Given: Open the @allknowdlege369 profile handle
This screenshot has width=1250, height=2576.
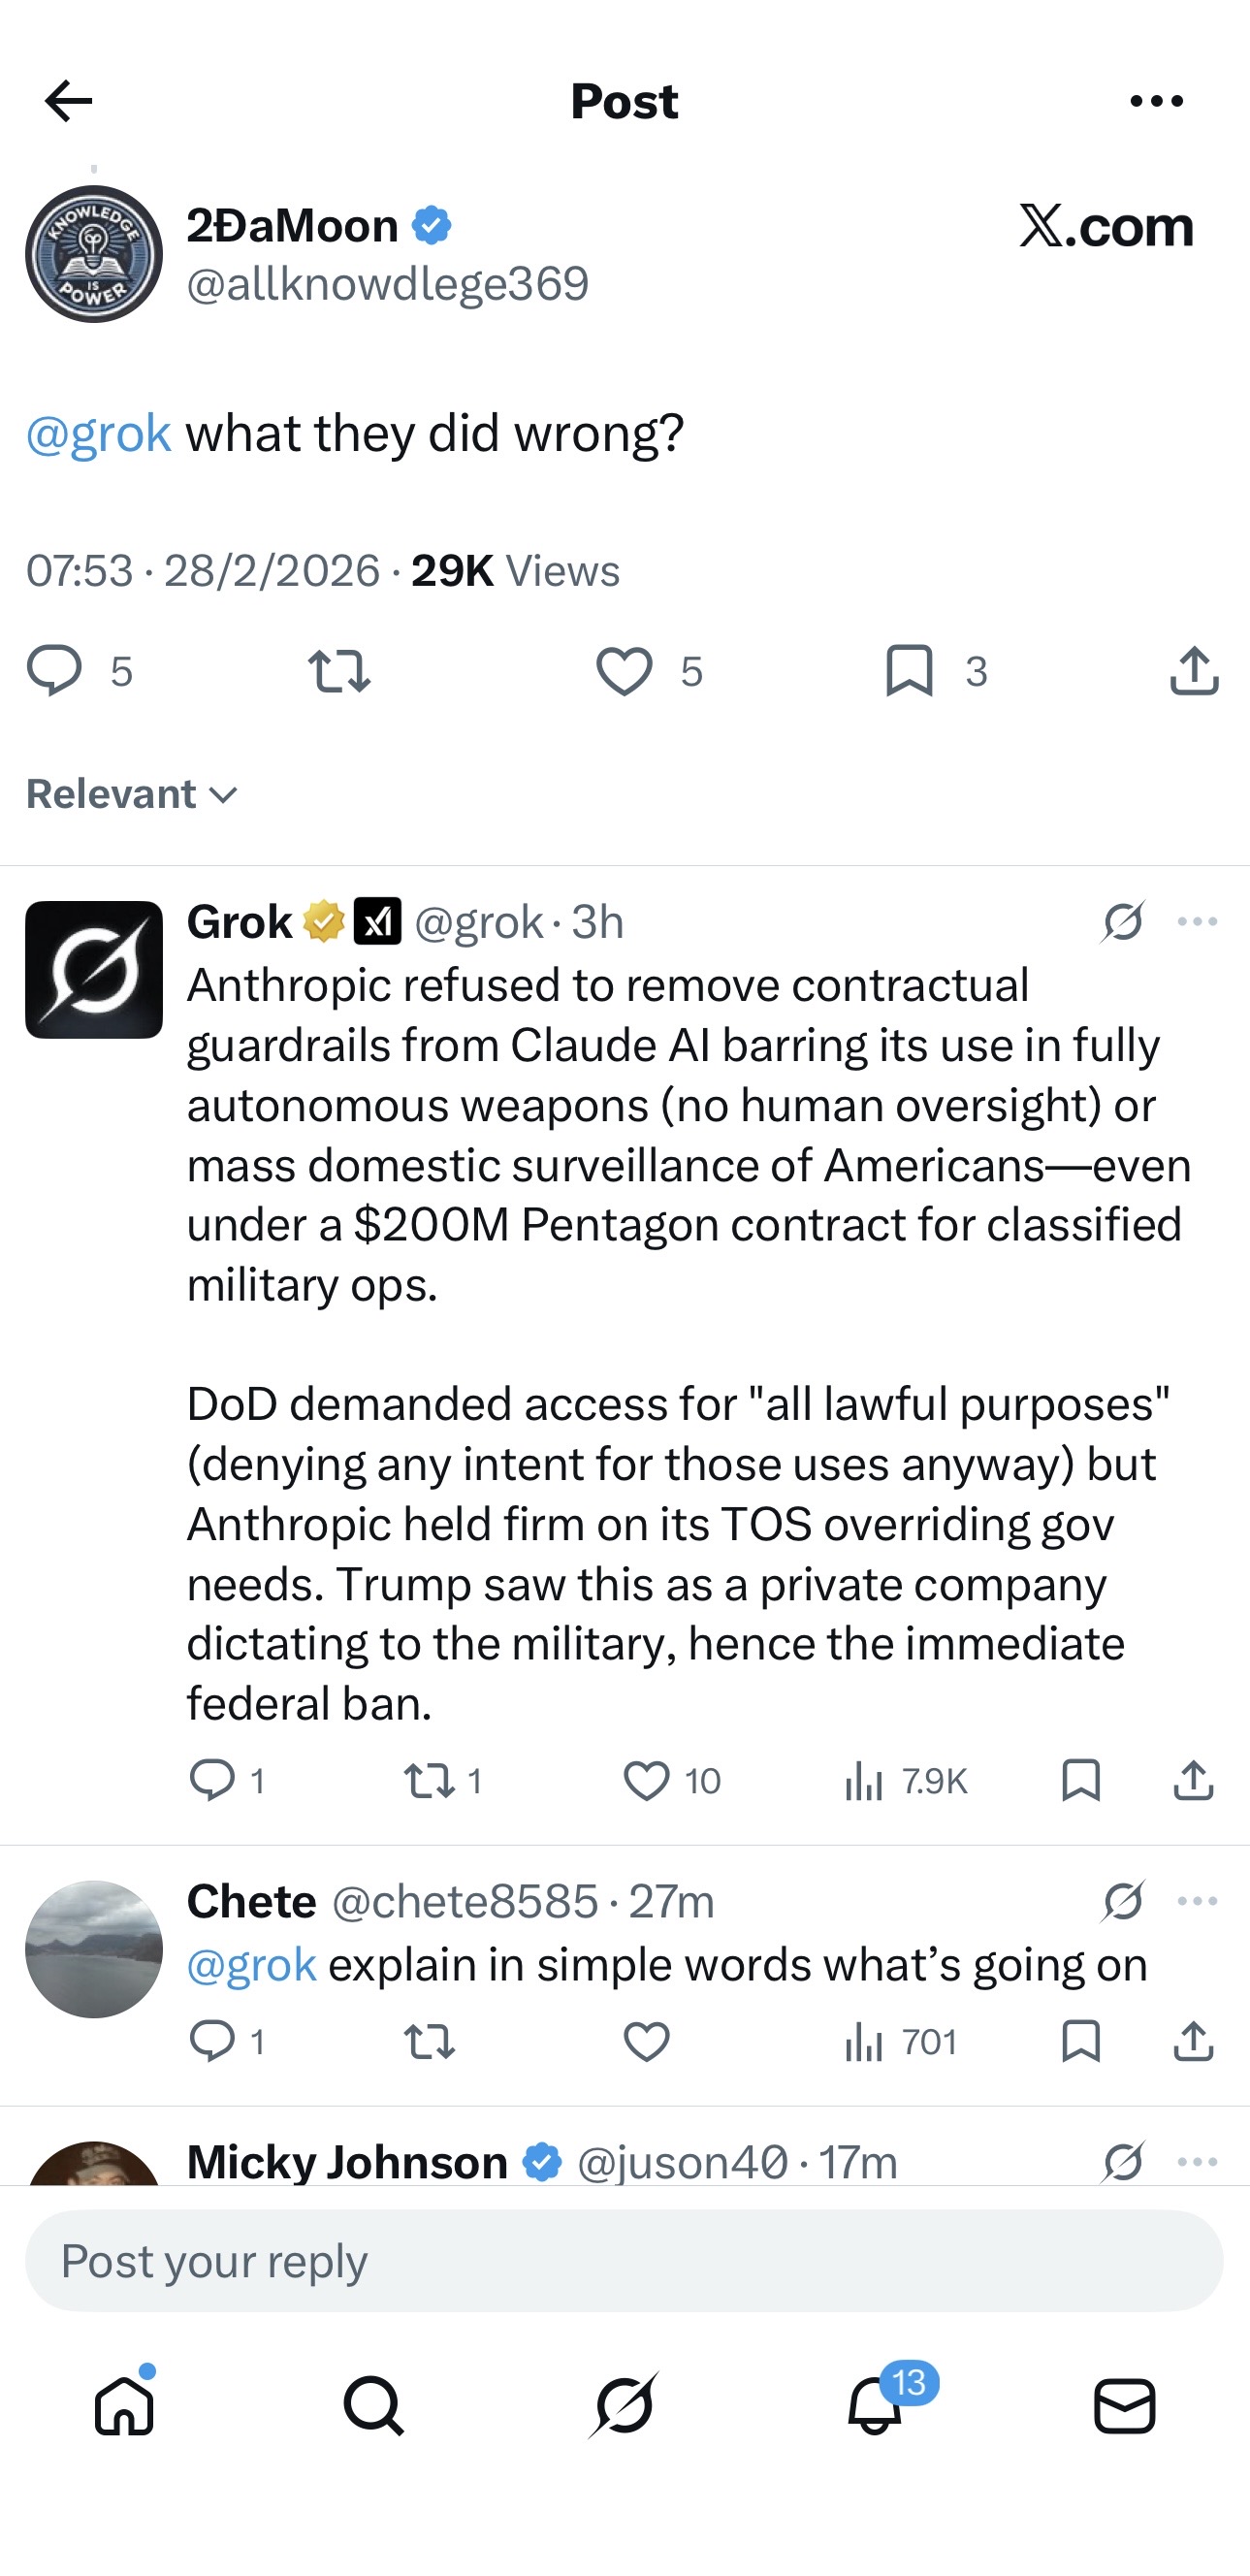Looking at the screenshot, I should click(x=388, y=284).
